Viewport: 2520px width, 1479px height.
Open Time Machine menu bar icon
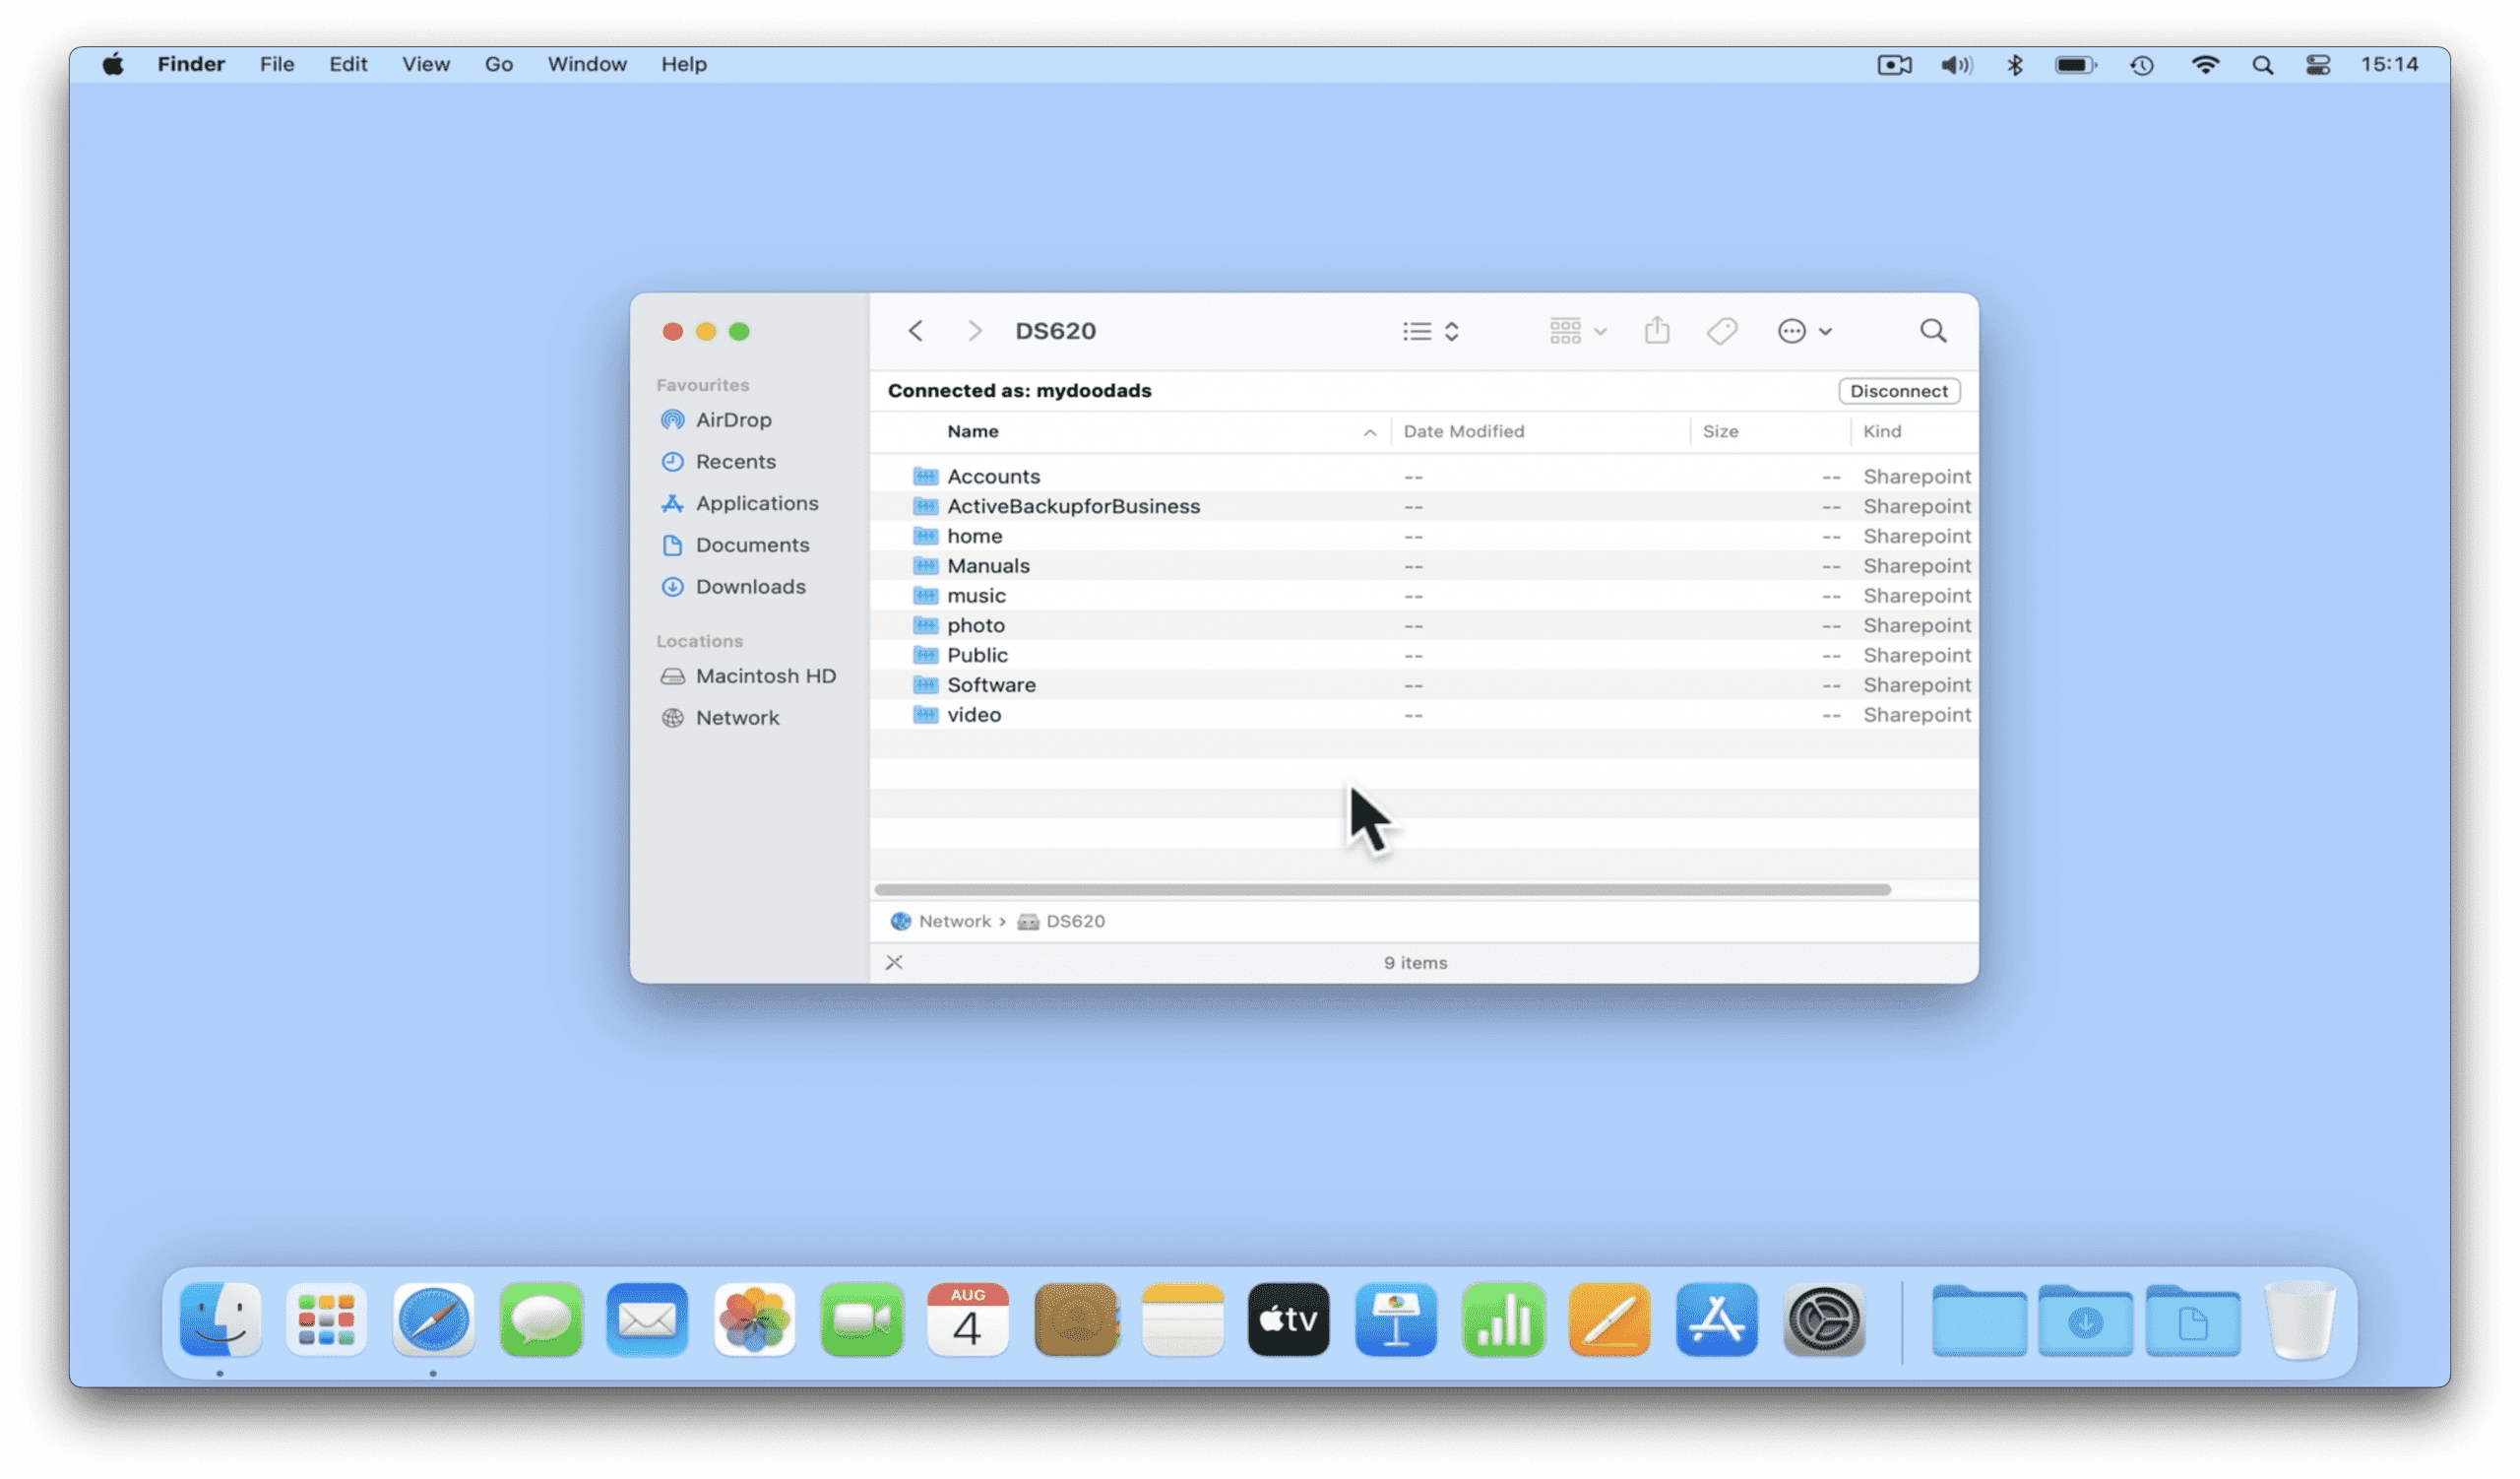(x=2142, y=65)
